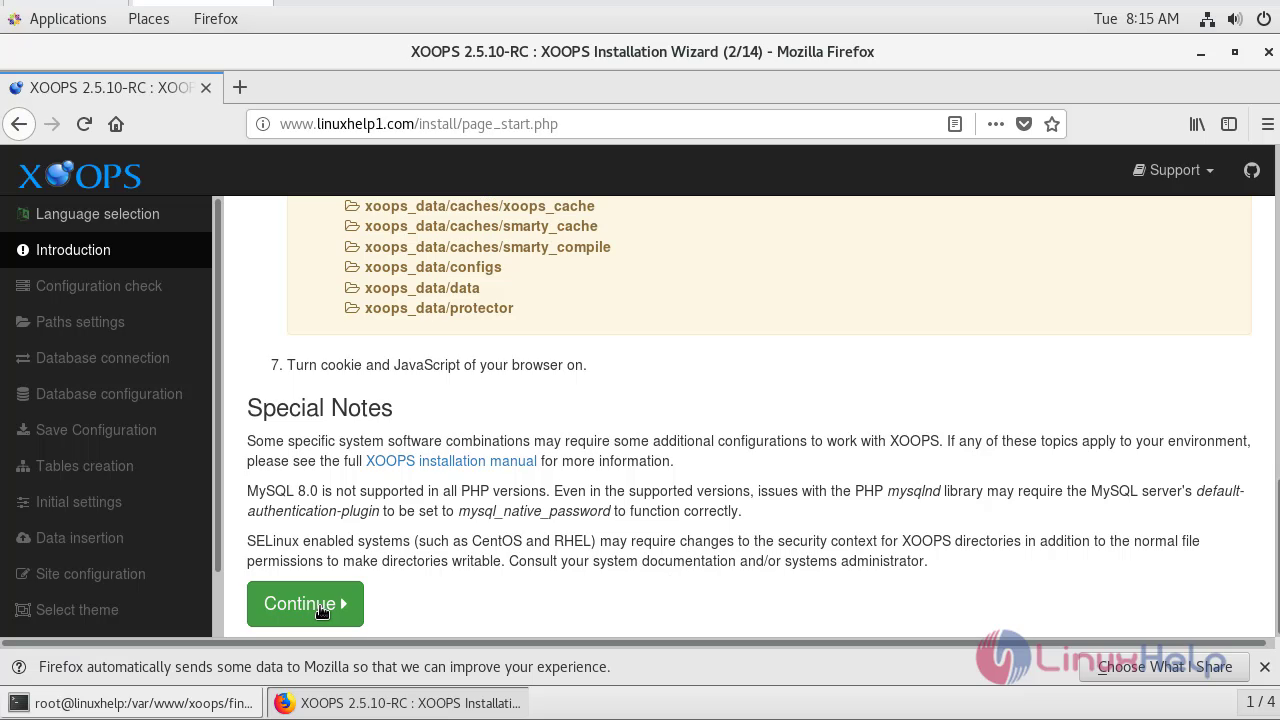Click the network status icon
Image resolution: width=1280 pixels, height=720 pixels.
[1207, 19]
